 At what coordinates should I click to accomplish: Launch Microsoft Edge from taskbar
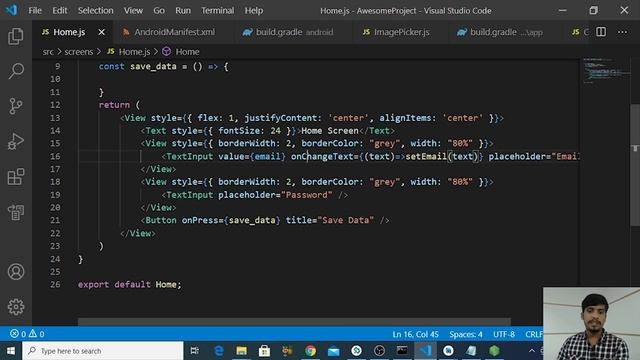(x=219, y=351)
